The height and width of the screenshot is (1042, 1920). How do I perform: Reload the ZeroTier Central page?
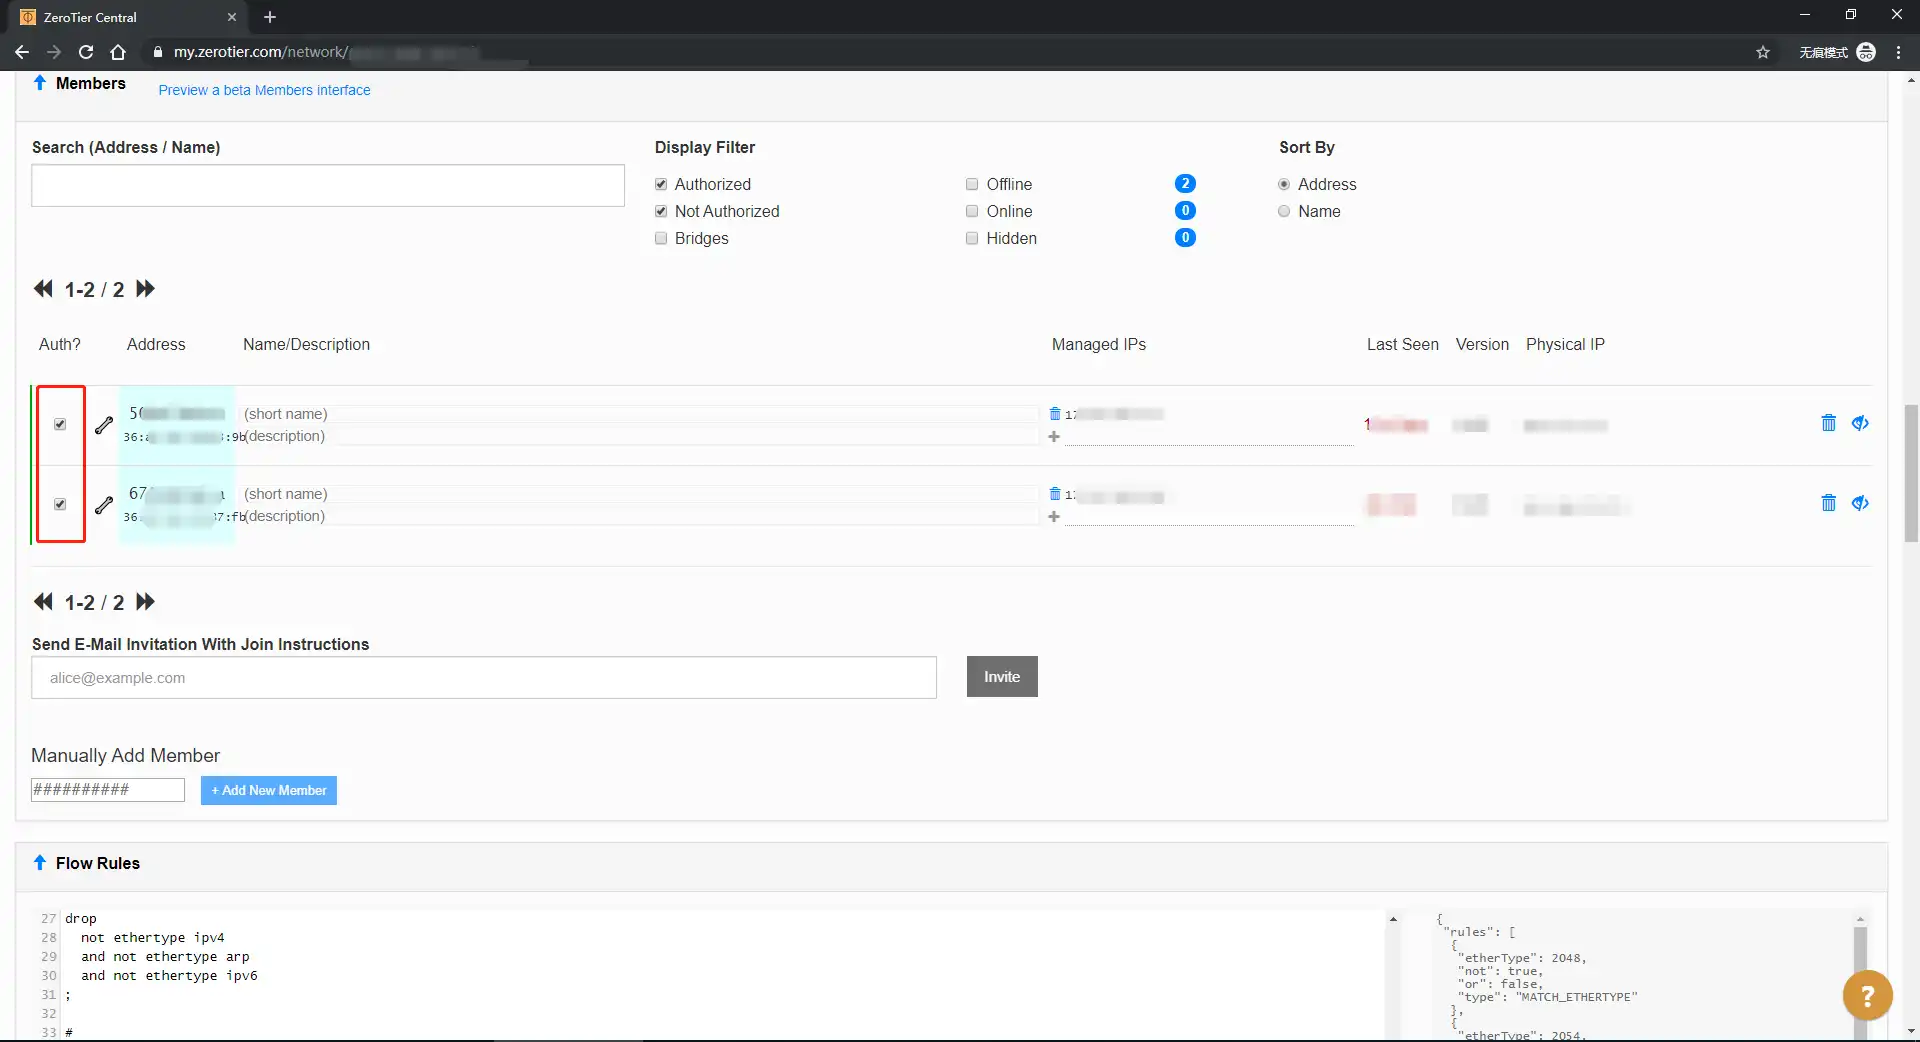pyautogui.click(x=86, y=52)
